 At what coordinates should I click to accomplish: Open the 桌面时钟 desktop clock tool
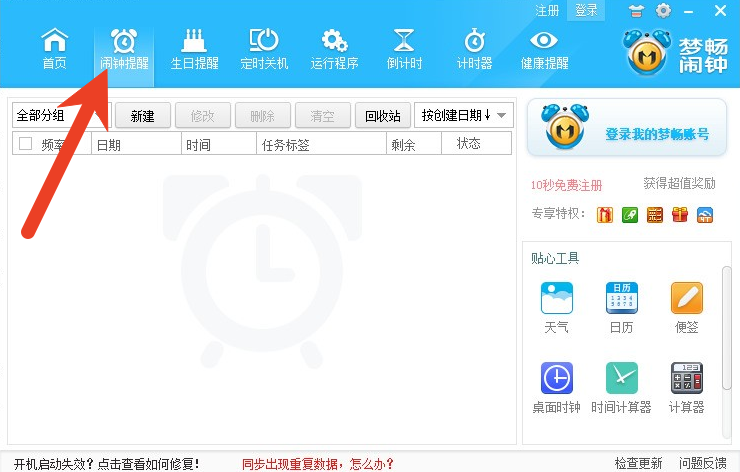[557, 388]
